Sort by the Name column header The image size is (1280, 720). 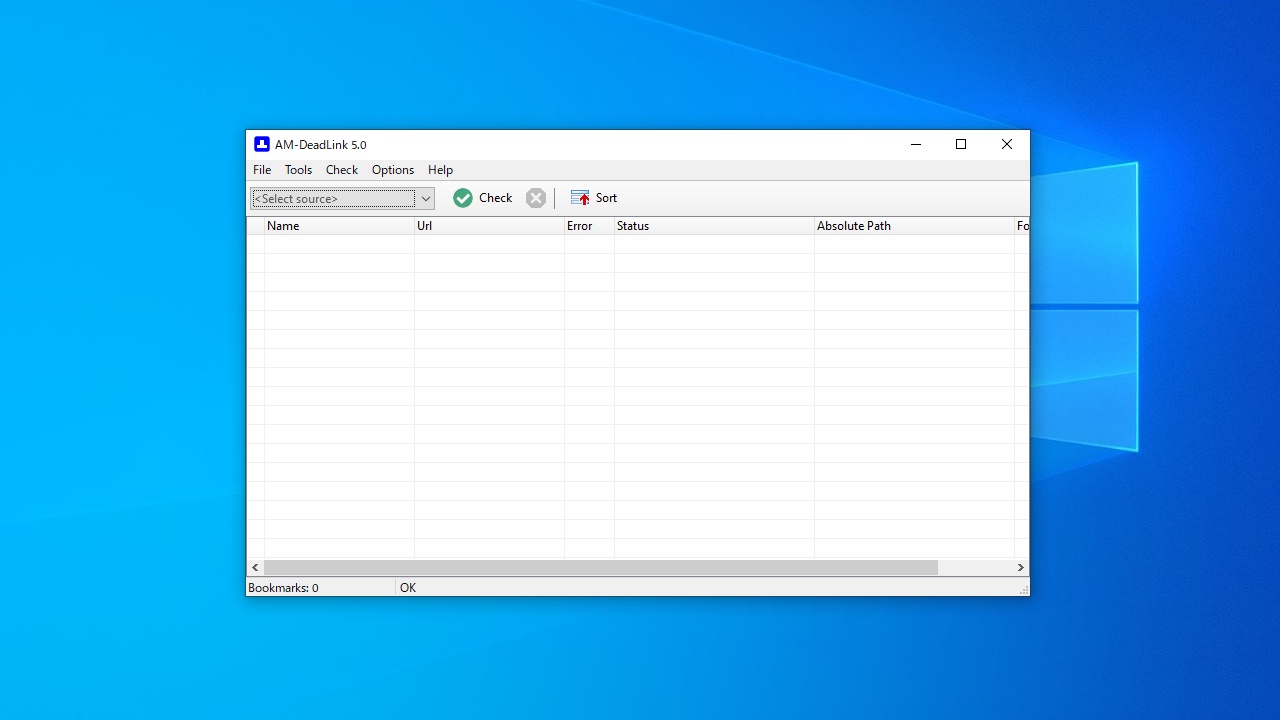click(339, 226)
